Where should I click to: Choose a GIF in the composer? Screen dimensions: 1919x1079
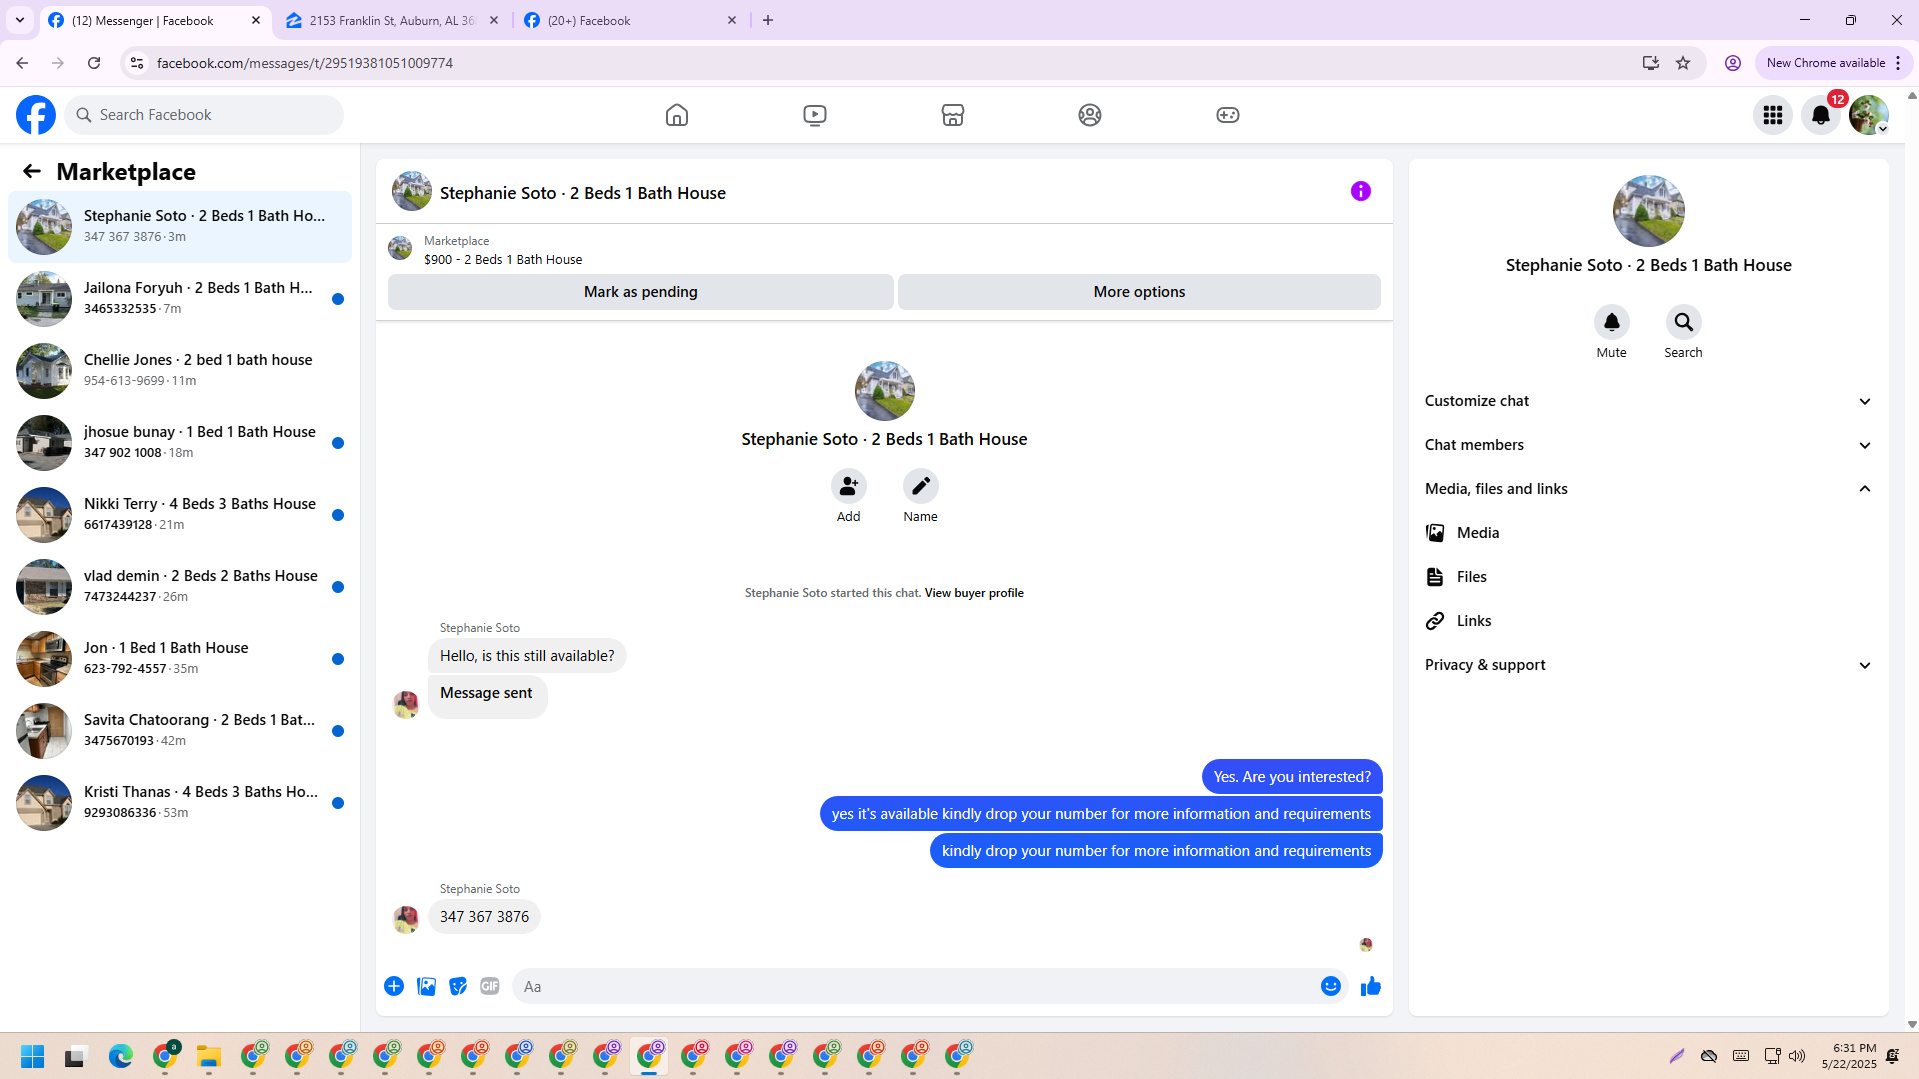coord(490,987)
